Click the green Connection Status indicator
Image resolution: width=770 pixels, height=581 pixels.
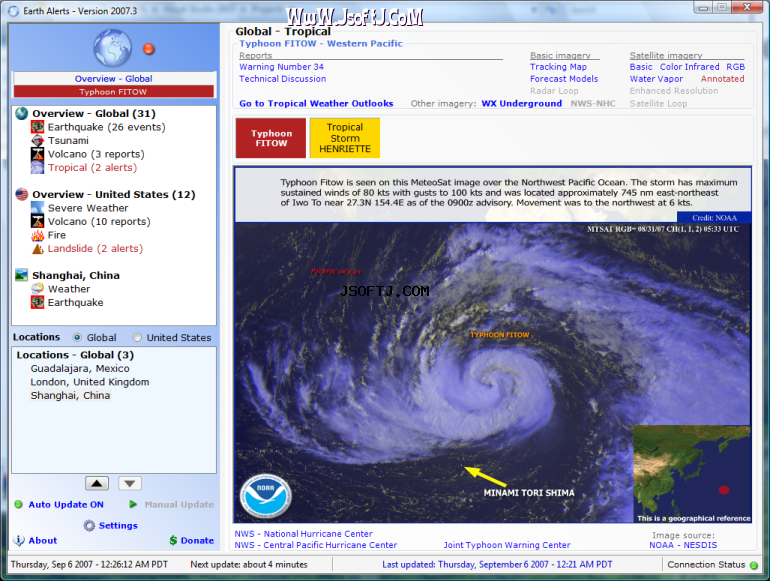coord(754,565)
